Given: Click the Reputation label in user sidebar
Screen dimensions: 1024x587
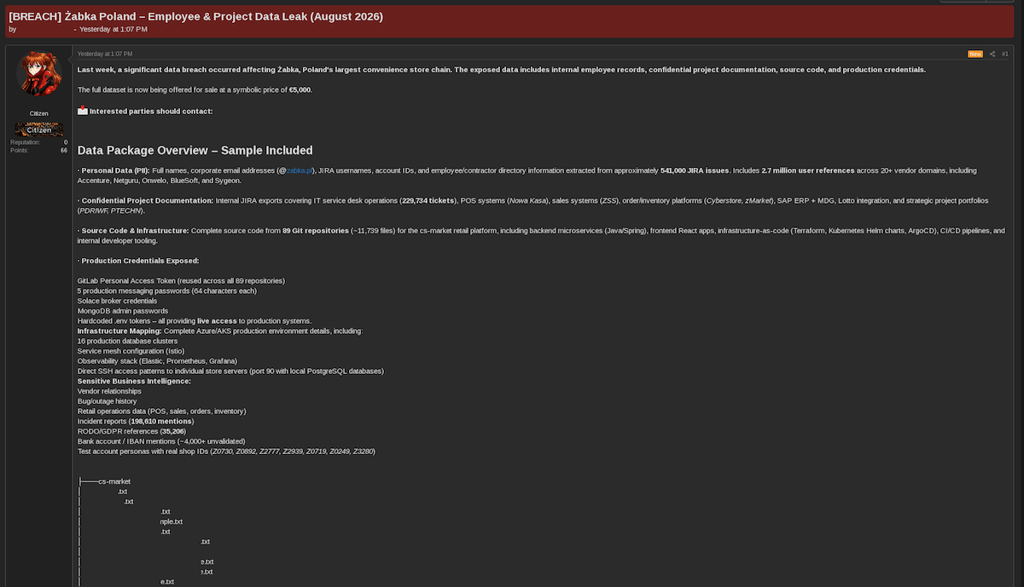Looking at the screenshot, I should [x=25, y=142].
